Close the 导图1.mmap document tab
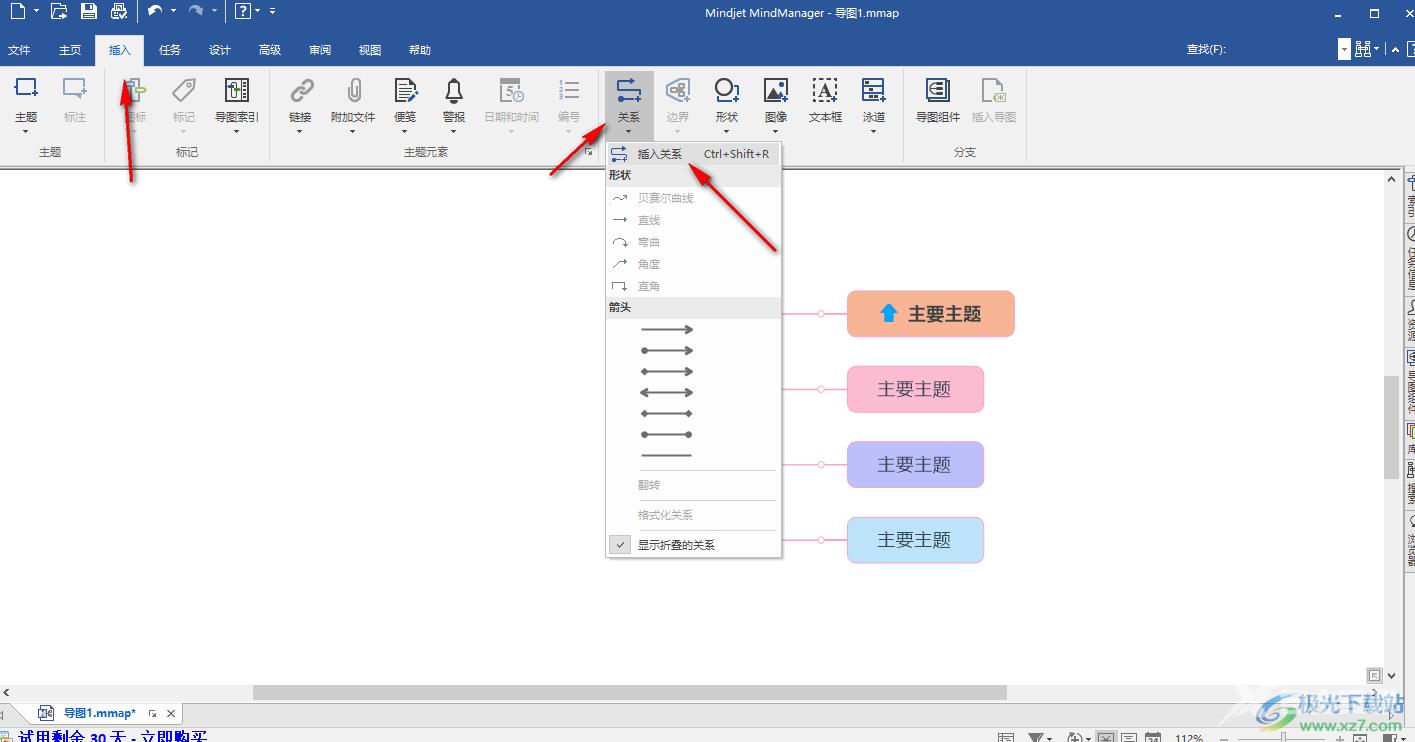The image size is (1415, 742). click(x=171, y=713)
